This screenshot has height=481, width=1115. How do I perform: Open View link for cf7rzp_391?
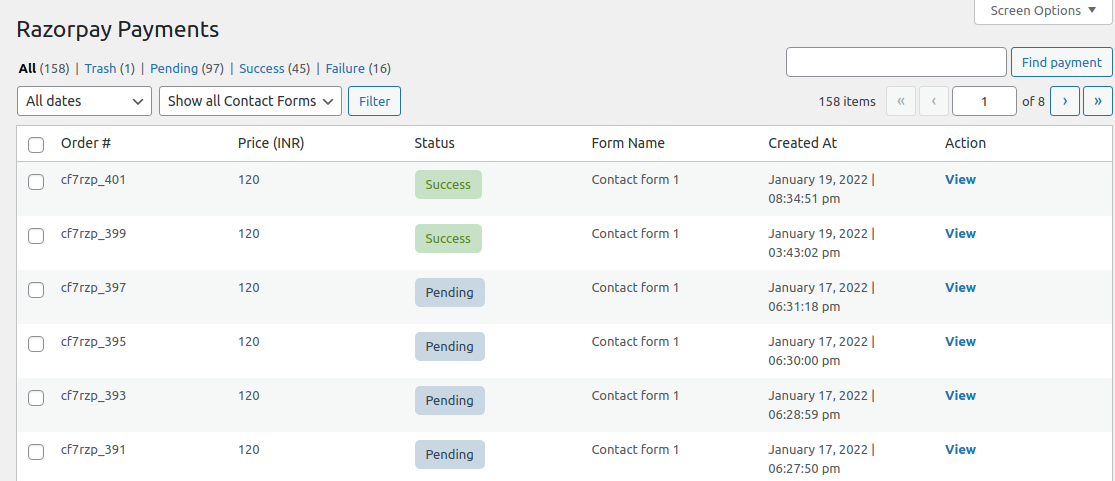click(x=960, y=450)
